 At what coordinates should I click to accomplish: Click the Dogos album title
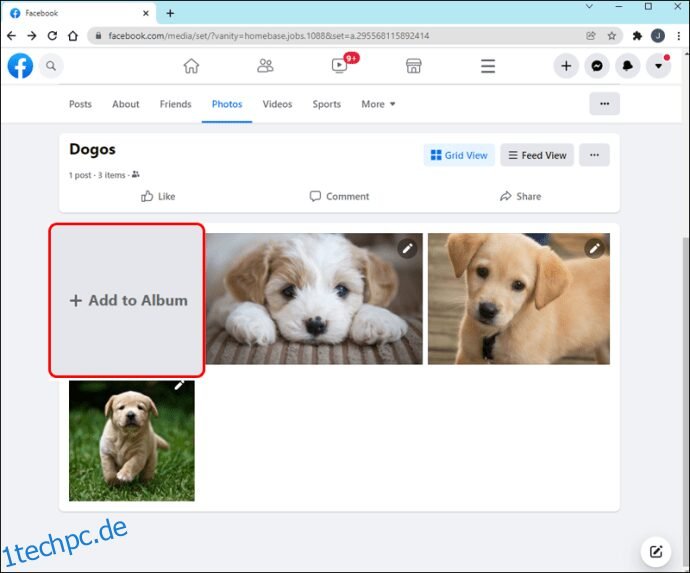92,149
